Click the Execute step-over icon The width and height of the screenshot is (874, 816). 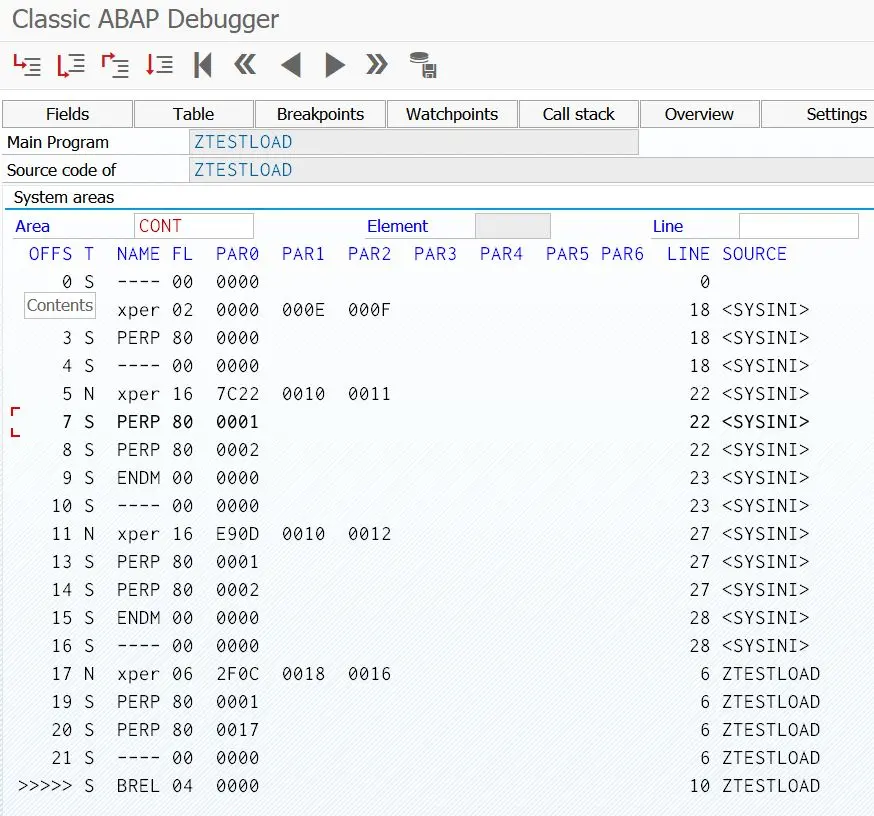71,65
